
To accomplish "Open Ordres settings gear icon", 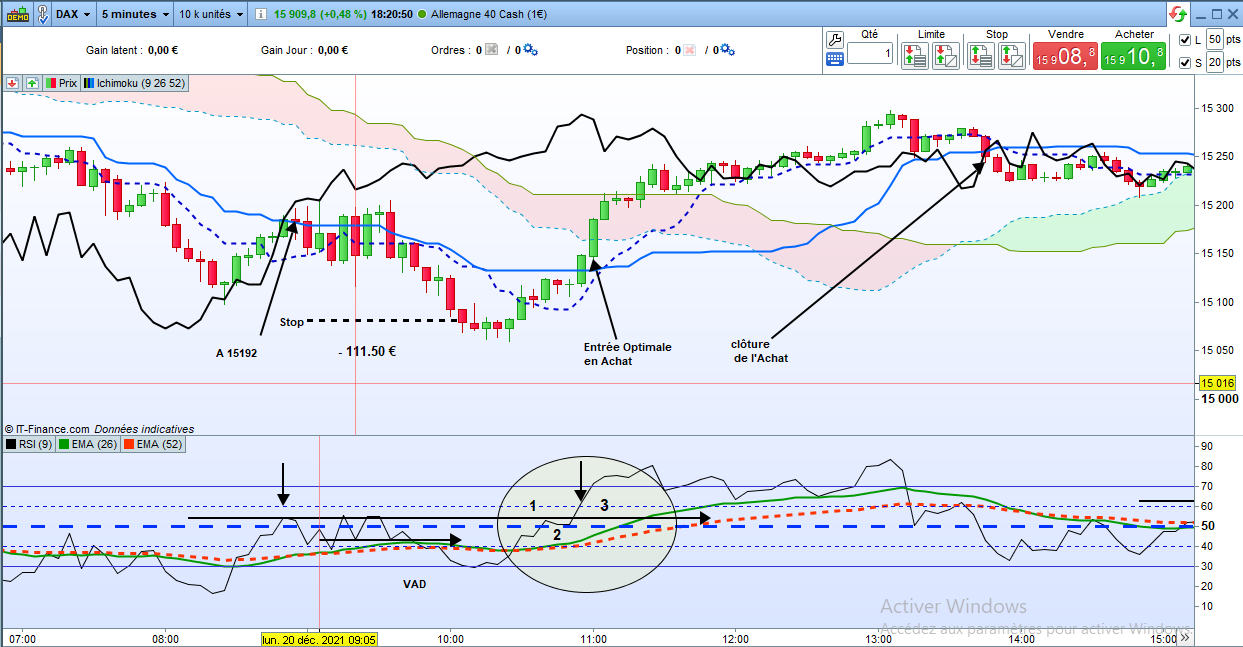I will point(530,50).
